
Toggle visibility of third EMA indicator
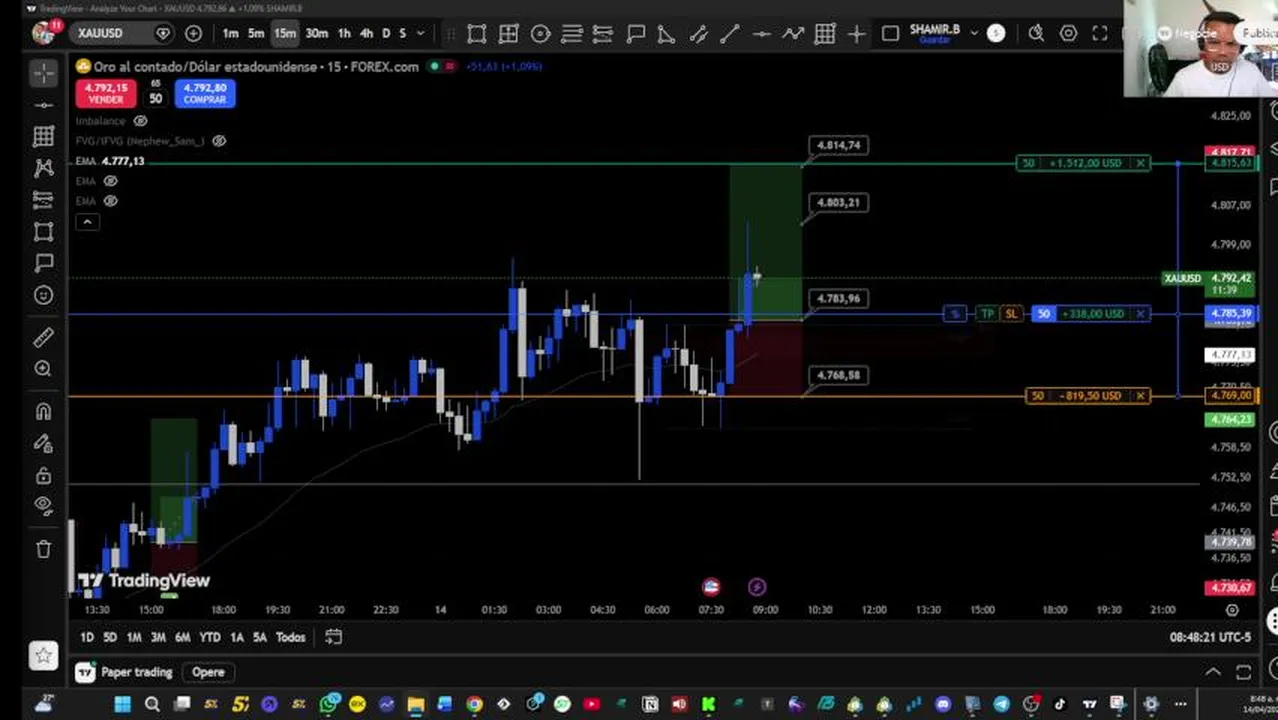[111, 201]
